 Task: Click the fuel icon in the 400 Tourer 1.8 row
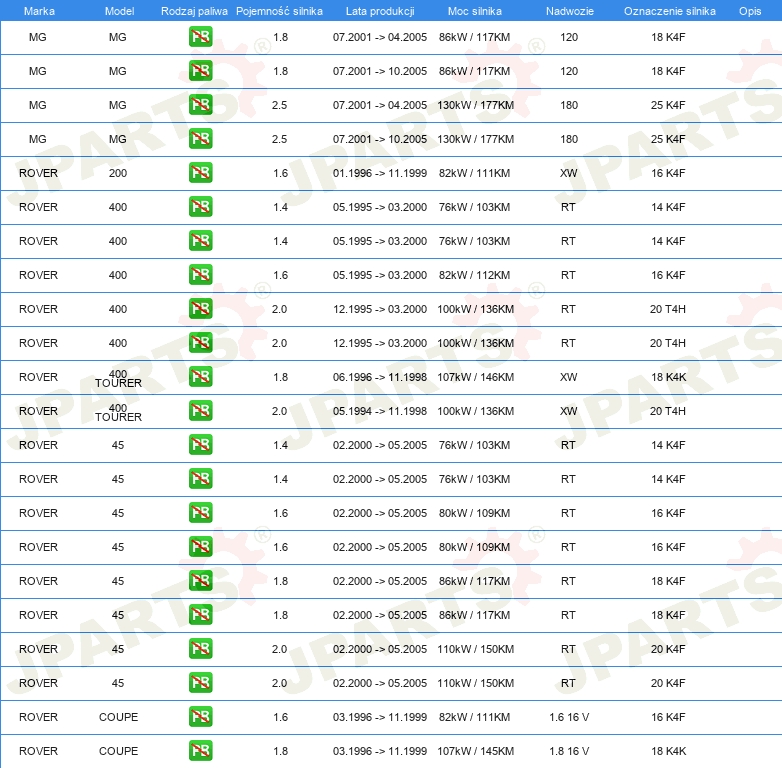[200, 377]
